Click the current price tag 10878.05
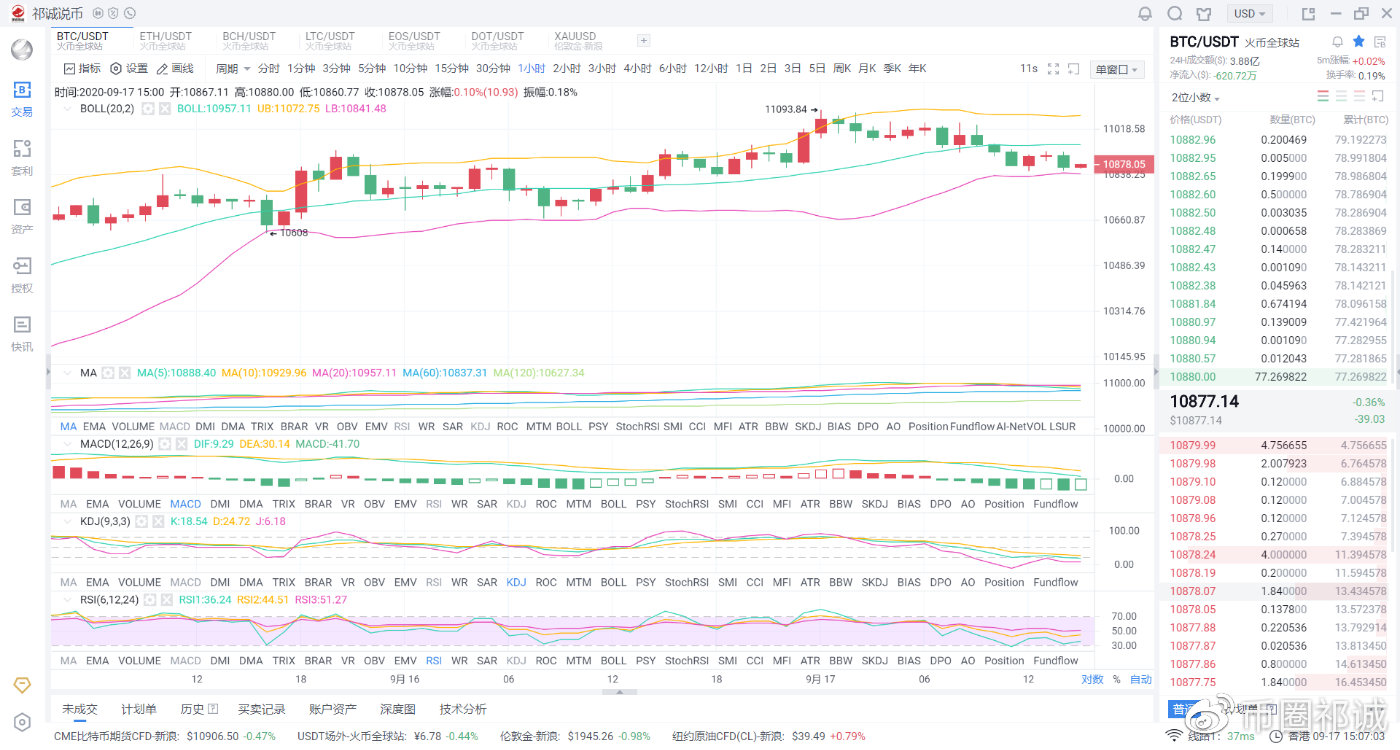This screenshot has width=1400, height=750. coord(1123,163)
